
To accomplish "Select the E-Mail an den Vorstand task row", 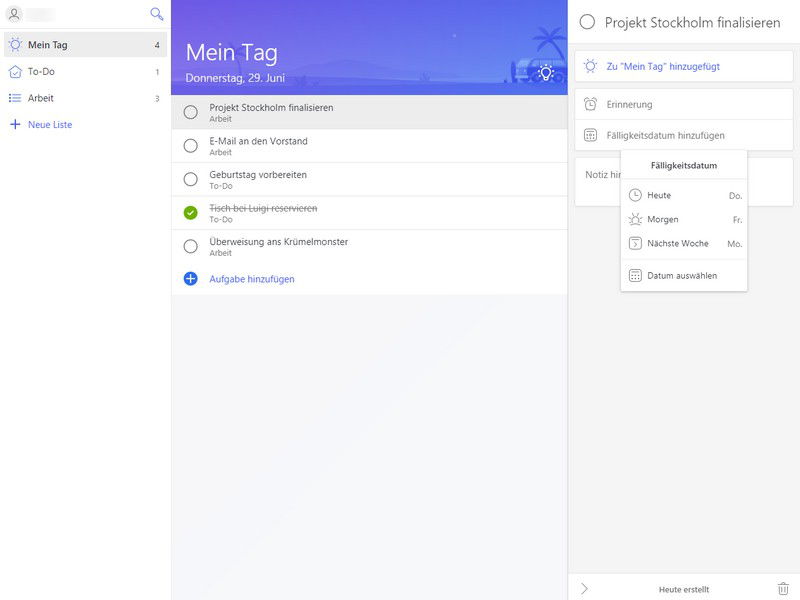I will coord(369,145).
